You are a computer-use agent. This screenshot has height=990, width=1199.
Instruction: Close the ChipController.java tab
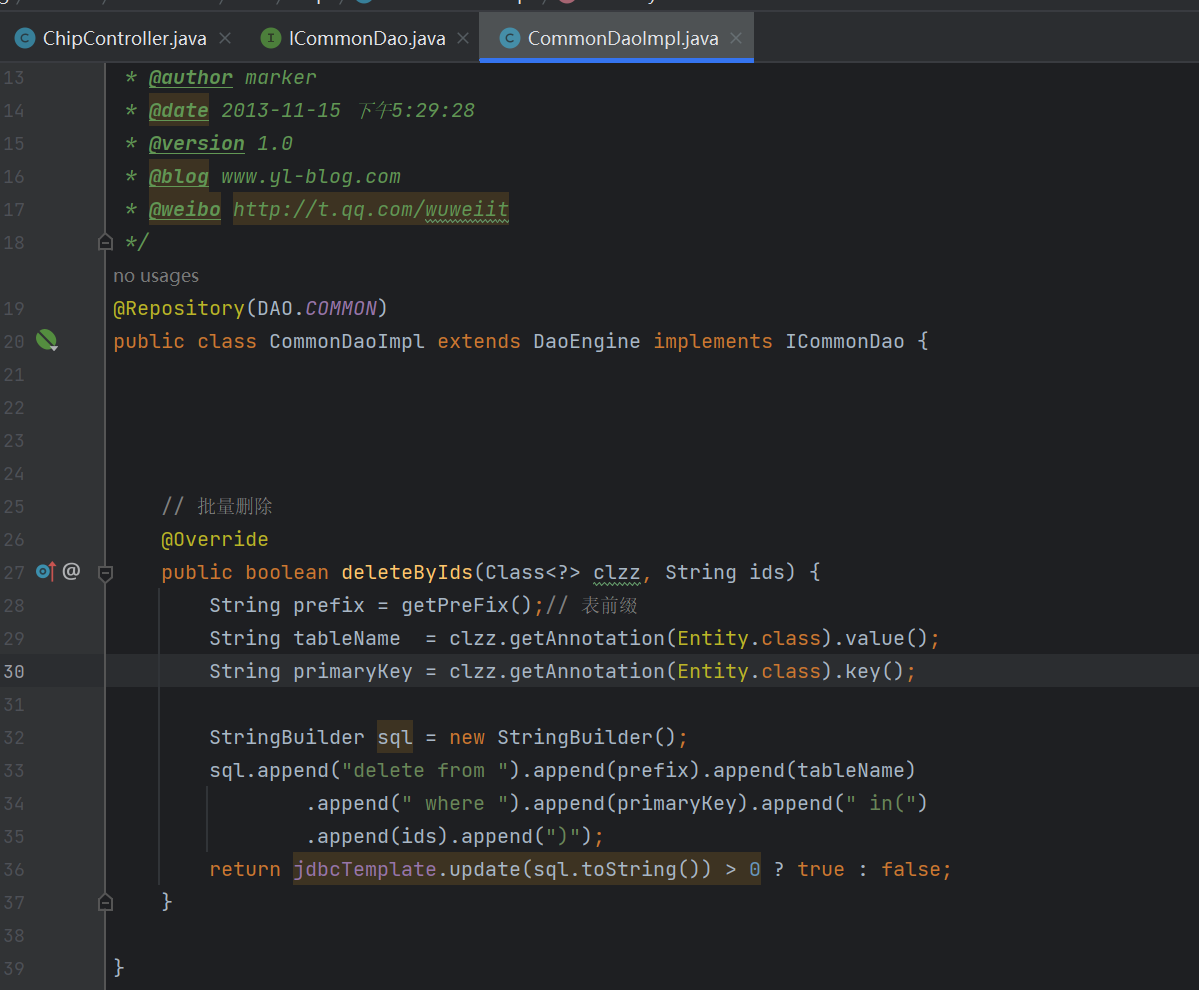click(225, 38)
